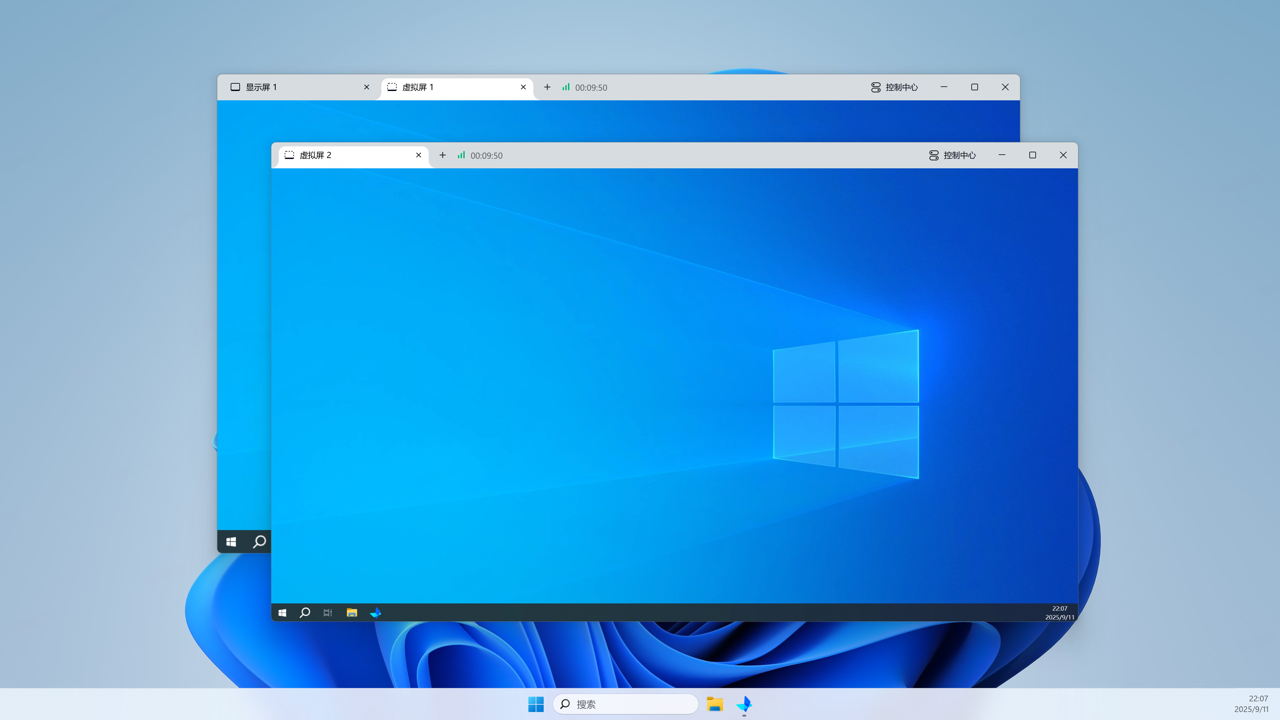Open 控制中心 in the 虚拟屏 1 window
This screenshot has width=1280, height=720.
click(893, 88)
